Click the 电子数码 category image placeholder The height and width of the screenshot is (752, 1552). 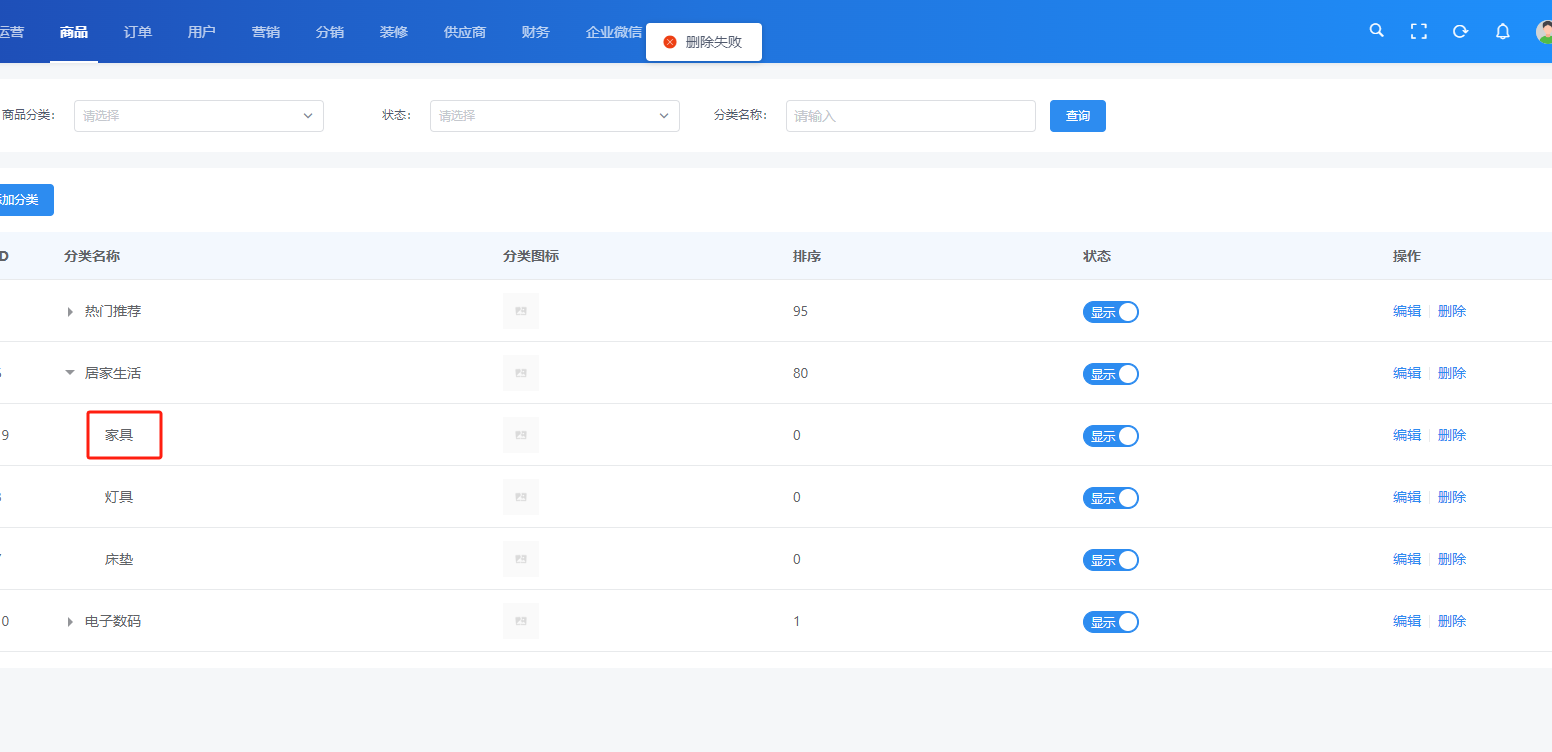click(521, 621)
